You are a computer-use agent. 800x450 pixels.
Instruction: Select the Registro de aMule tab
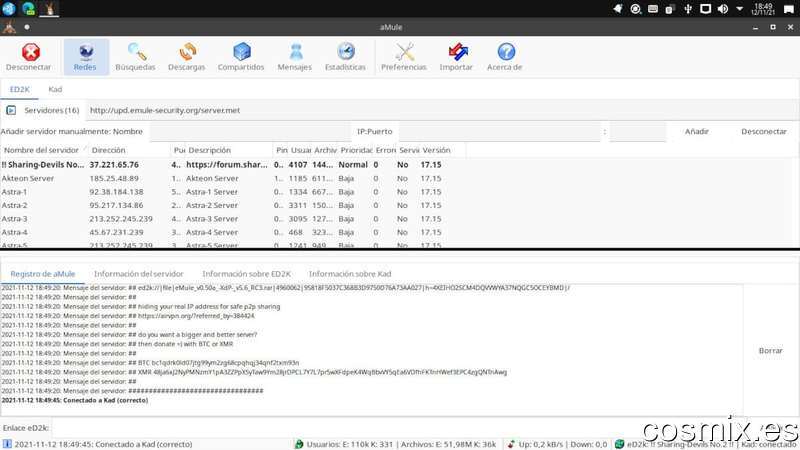pyautogui.click(x=43, y=274)
